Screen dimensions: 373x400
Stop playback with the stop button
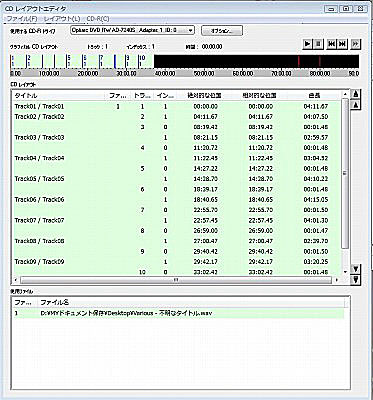[x=318, y=44]
